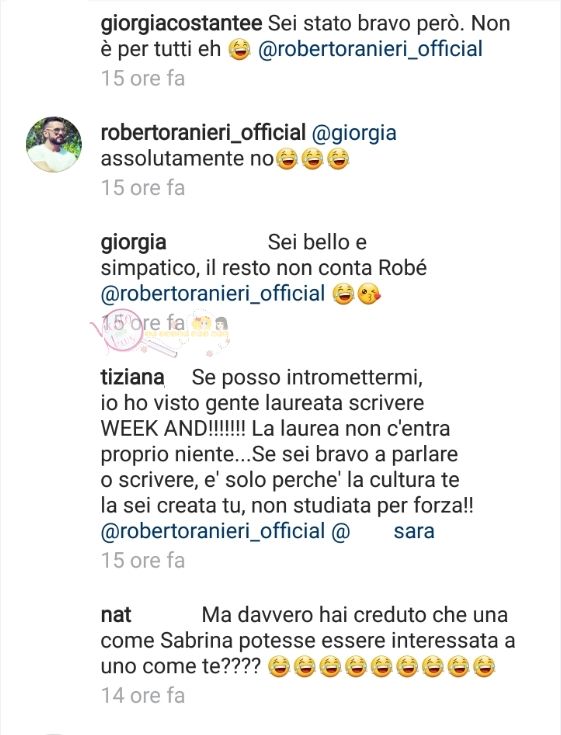
Task: Click the last laughing emoji in nat's comment
Action: click(484, 667)
